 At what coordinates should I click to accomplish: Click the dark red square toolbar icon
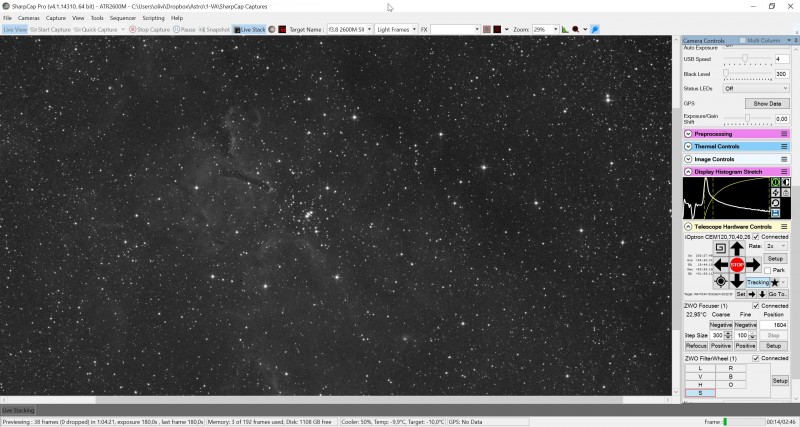pyautogui.click(x=282, y=30)
